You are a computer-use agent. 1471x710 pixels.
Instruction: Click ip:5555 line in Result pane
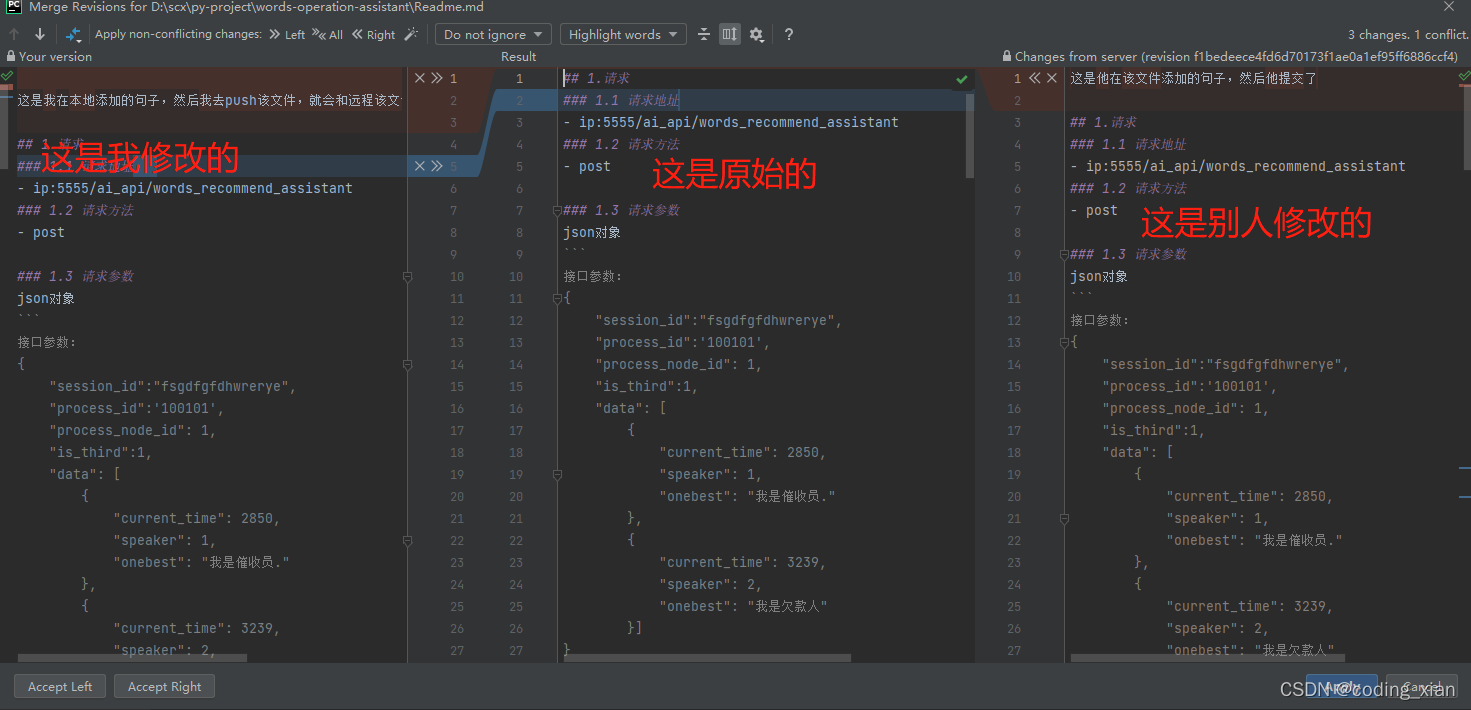coord(731,122)
